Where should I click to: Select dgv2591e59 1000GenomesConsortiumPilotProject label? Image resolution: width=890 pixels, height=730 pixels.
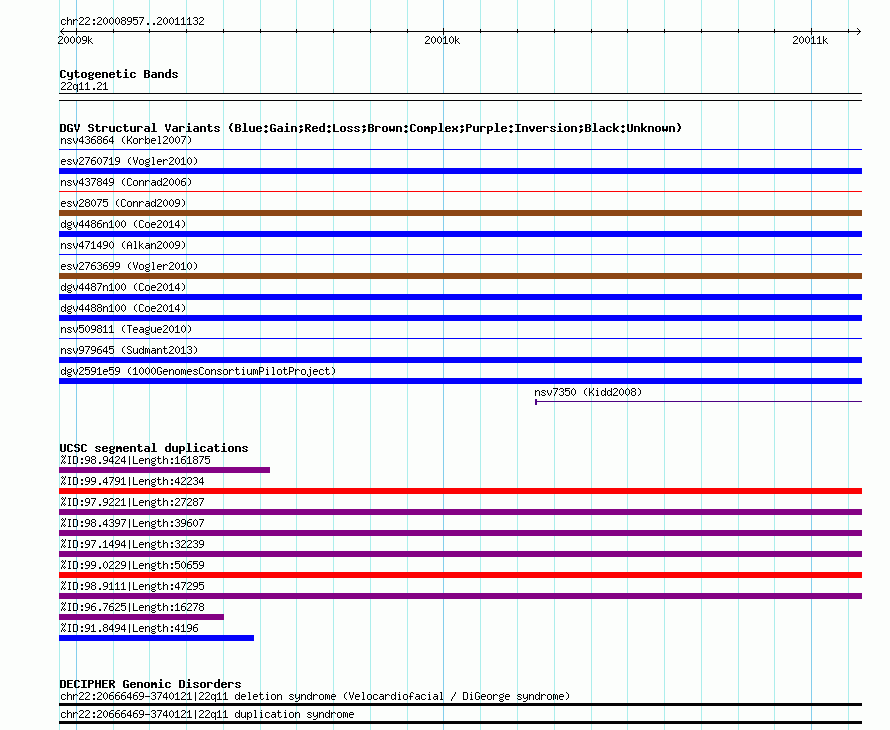pos(198,371)
